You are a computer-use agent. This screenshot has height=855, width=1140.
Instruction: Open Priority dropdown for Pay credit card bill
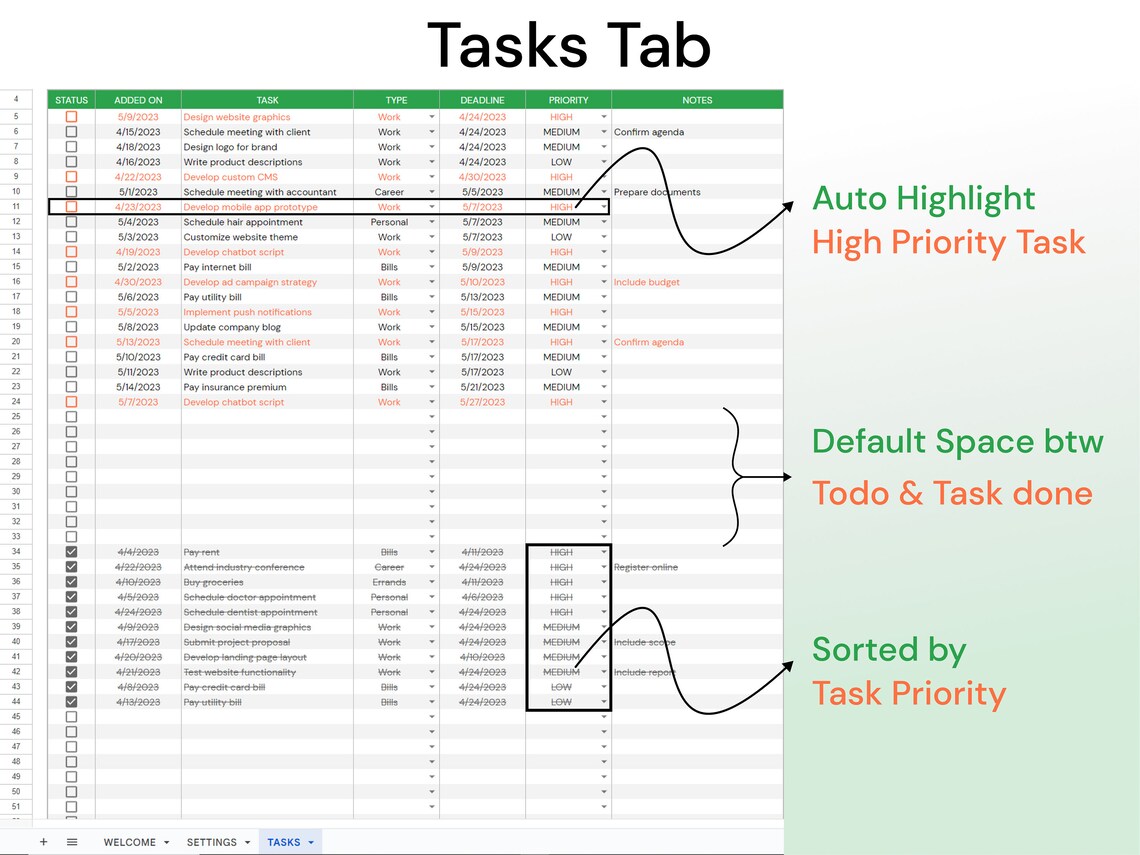click(604, 357)
